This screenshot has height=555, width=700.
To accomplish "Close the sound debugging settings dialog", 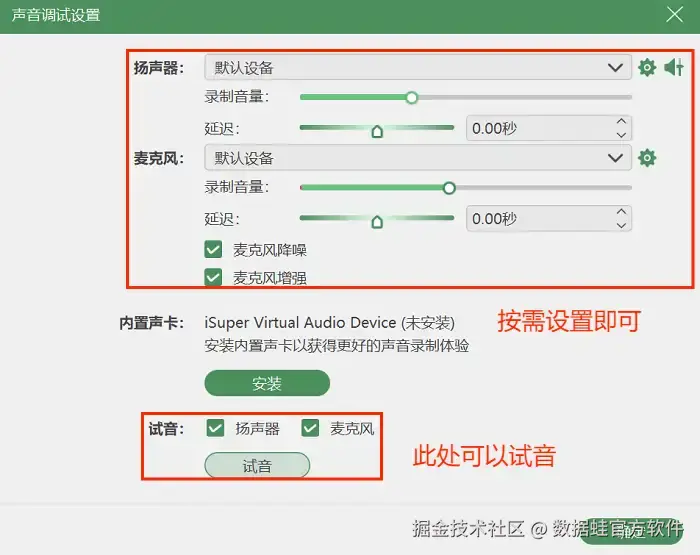I will point(674,15).
